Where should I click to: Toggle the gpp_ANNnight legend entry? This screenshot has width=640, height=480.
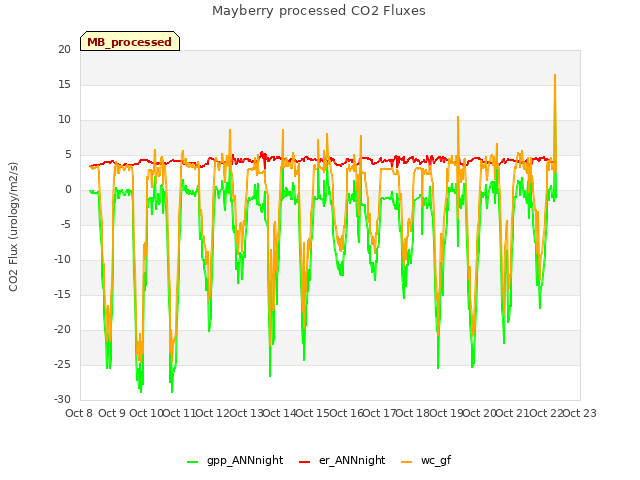(x=235, y=460)
